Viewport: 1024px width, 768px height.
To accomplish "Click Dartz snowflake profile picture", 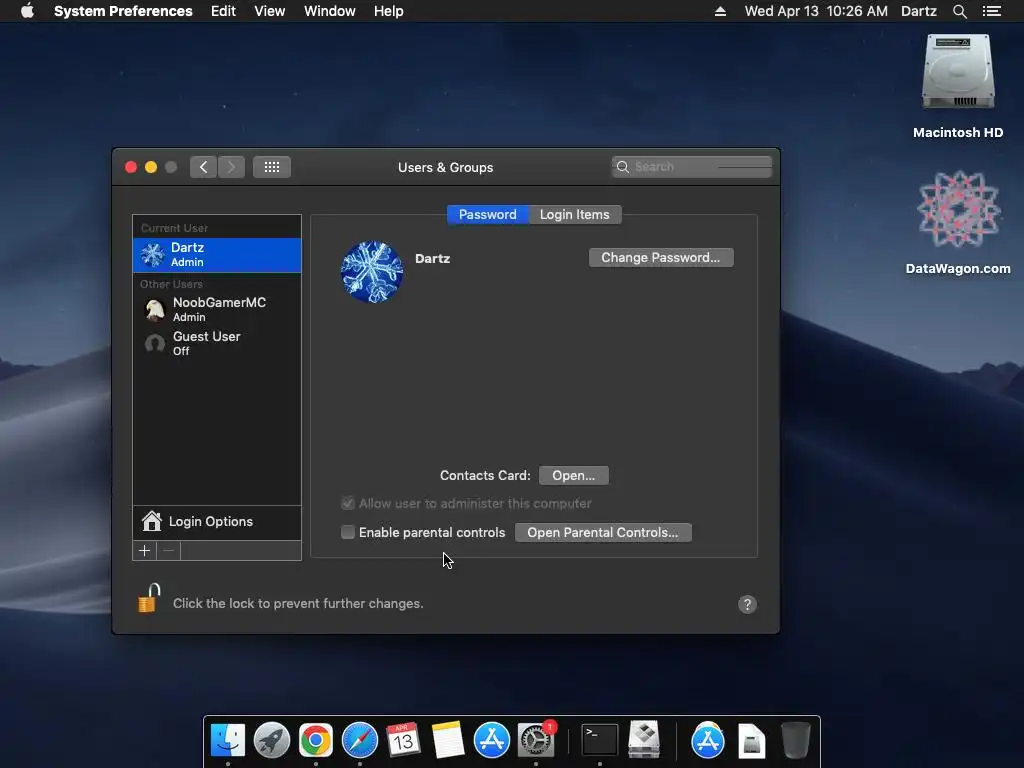I will tap(372, 272).
